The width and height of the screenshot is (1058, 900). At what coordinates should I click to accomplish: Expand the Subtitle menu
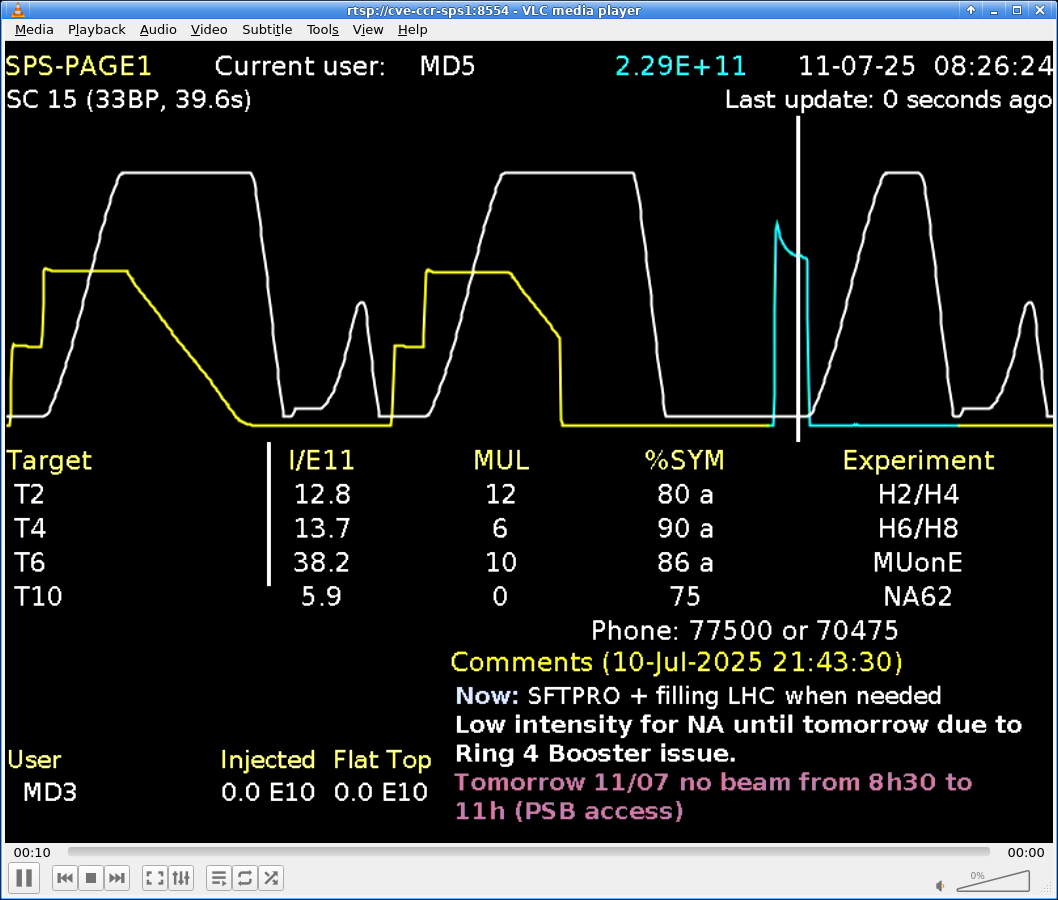point(267,30)
